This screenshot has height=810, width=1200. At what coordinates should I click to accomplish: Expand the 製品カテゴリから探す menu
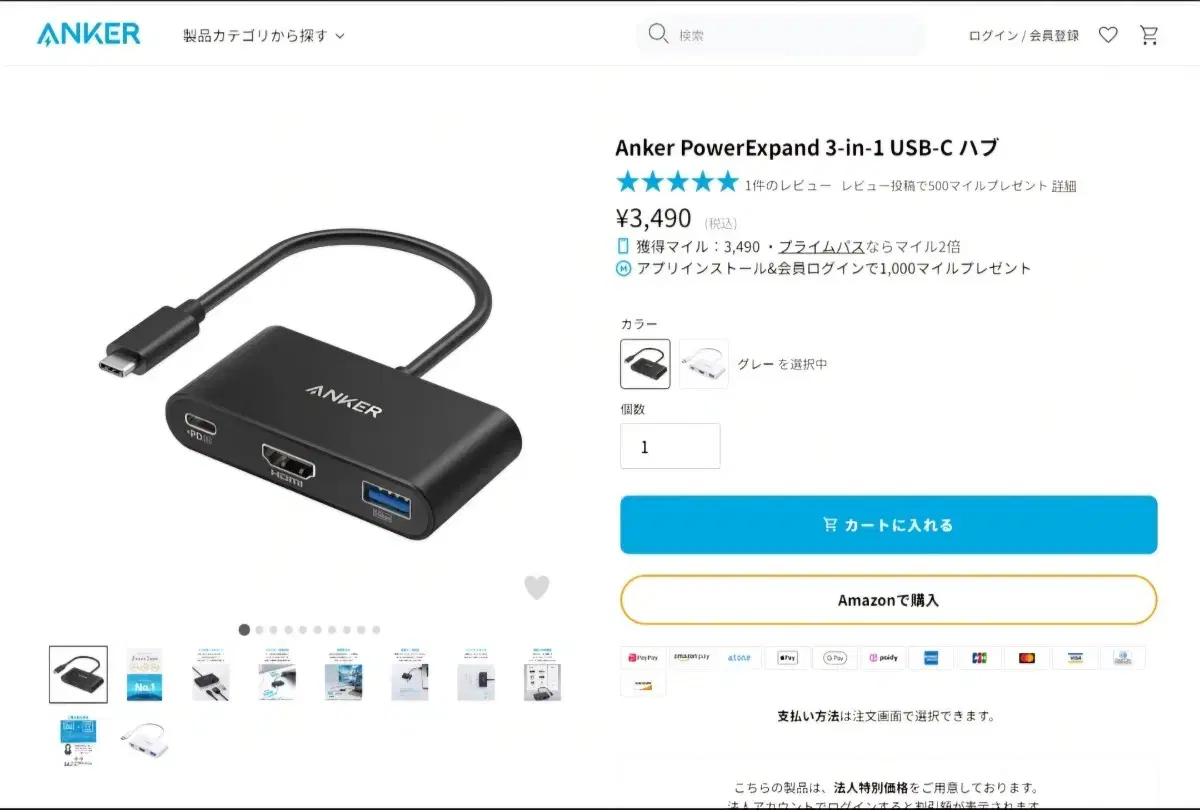tap(264, 35)
